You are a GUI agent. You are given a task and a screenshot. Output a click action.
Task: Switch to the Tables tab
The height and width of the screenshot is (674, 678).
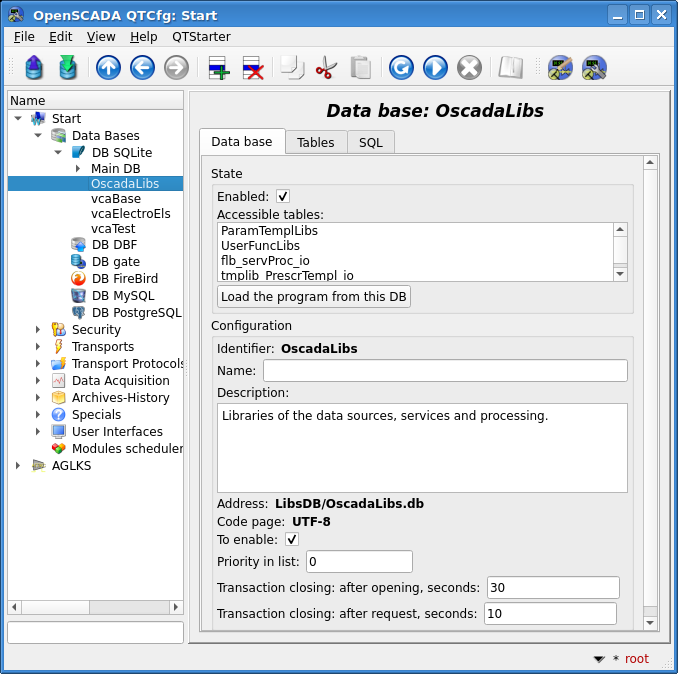point(316,143)
